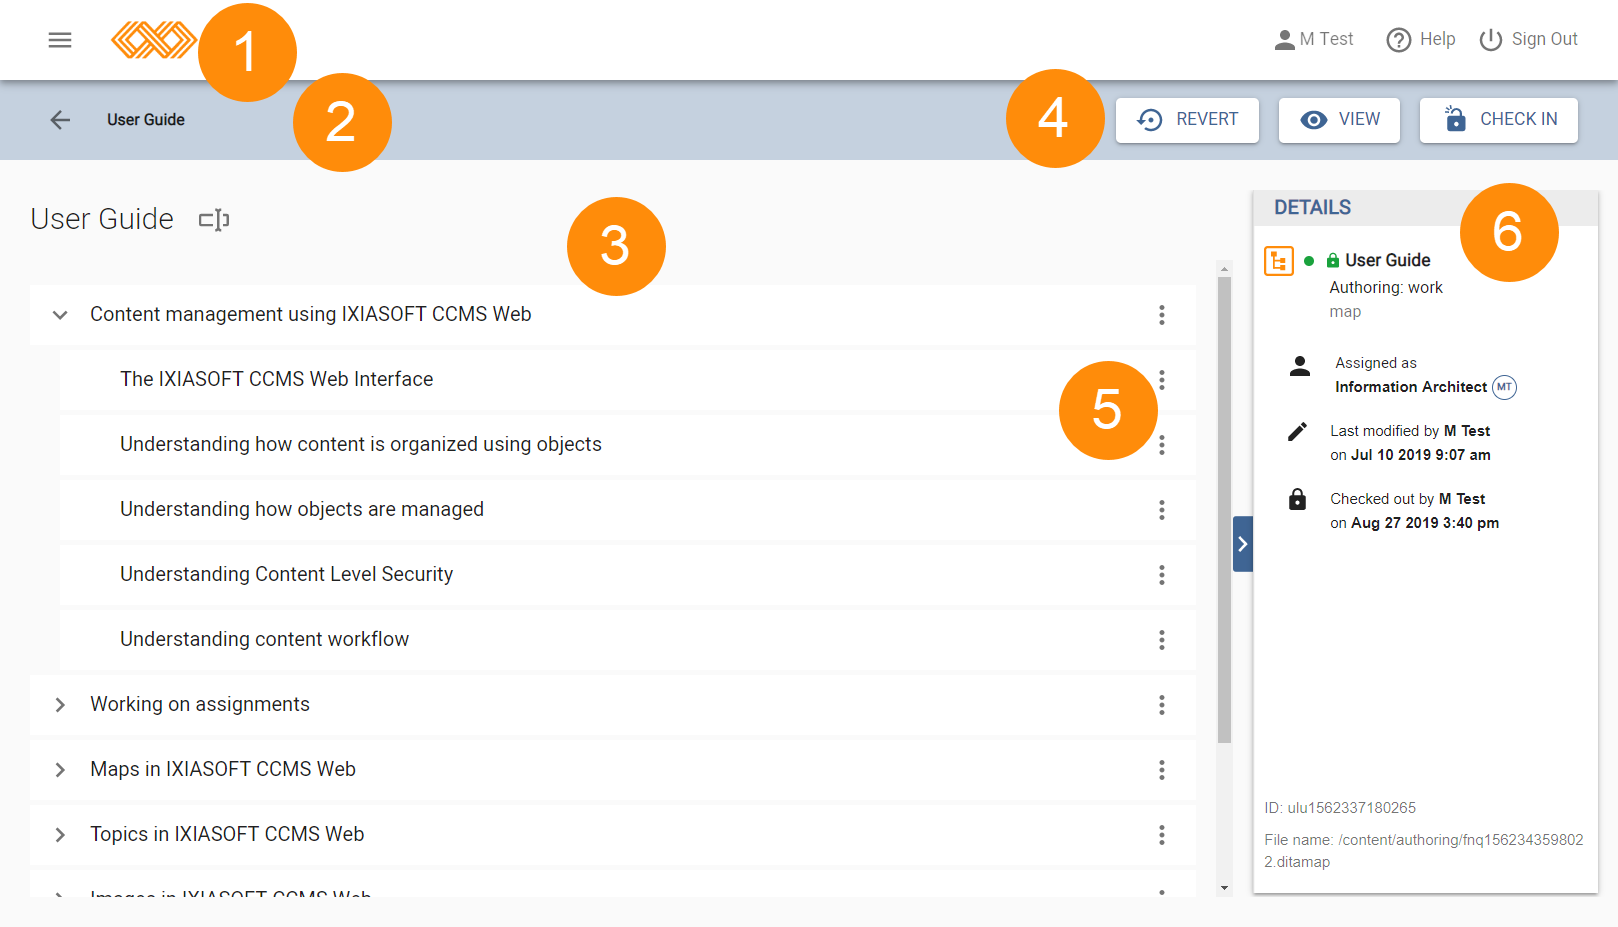Open options for Understanding Content Level Security
1618x927 pixels.
tap(1161, 575)
